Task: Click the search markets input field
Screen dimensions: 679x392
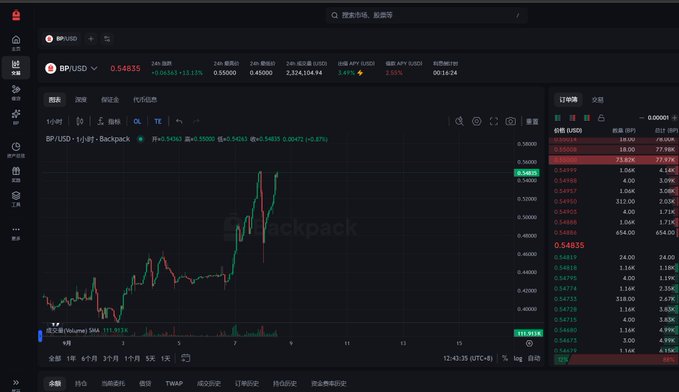Action: click(426, 15)
